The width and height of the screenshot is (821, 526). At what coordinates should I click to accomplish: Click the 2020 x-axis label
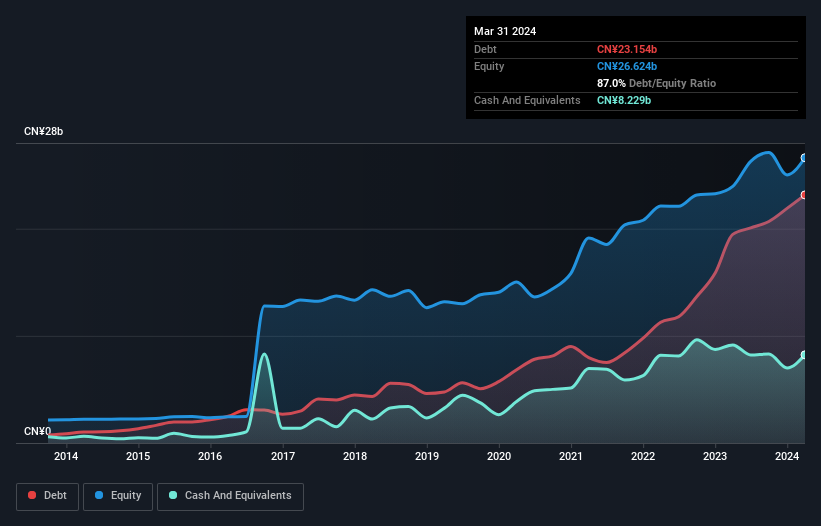click(x=499, y=456)
